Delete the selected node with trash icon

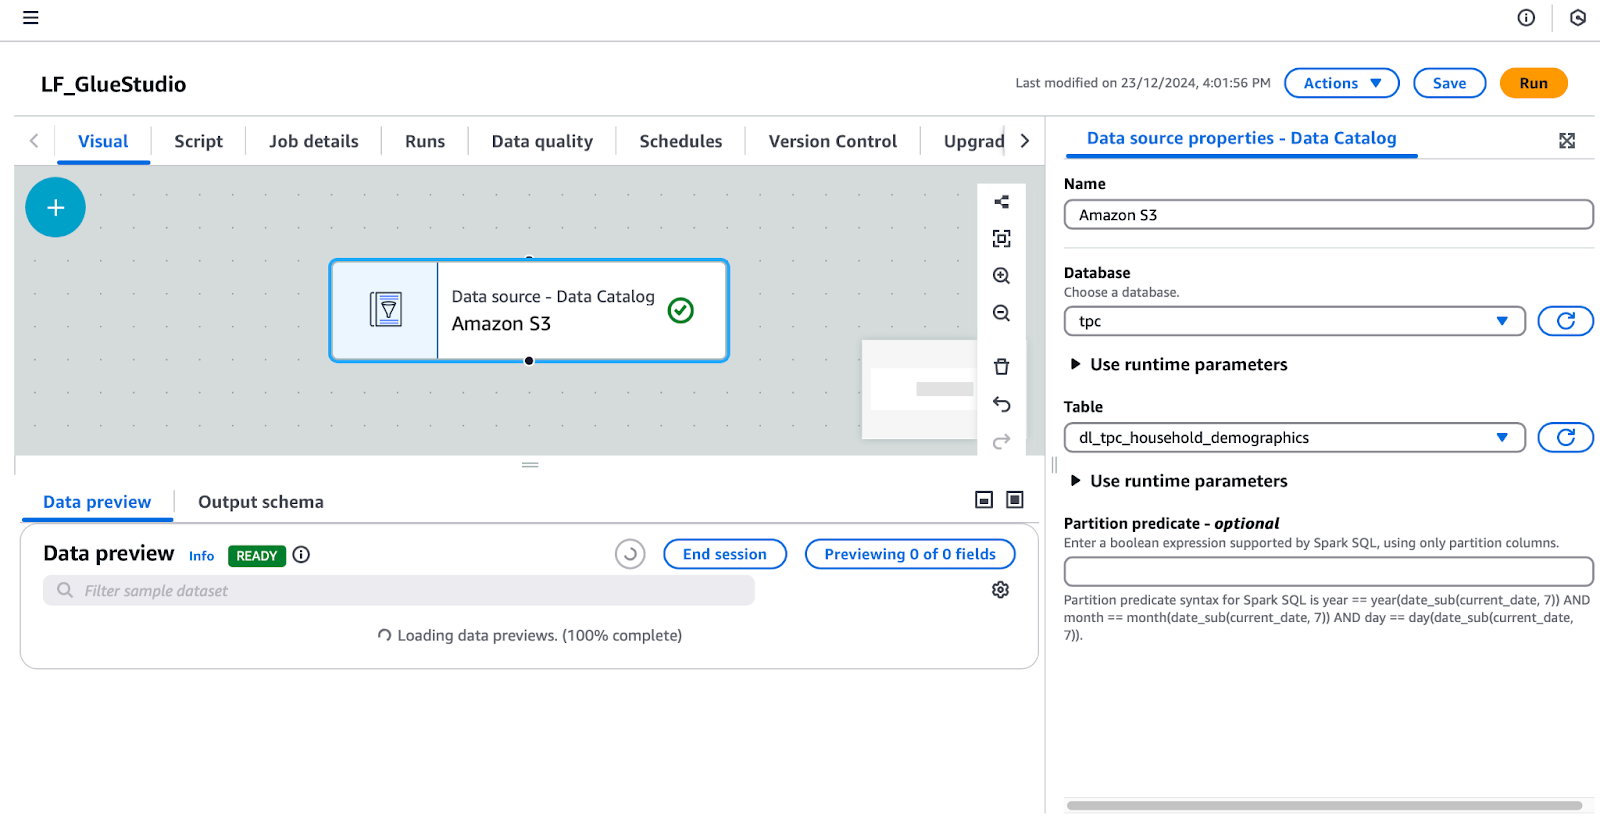(x=1001, y=367)
